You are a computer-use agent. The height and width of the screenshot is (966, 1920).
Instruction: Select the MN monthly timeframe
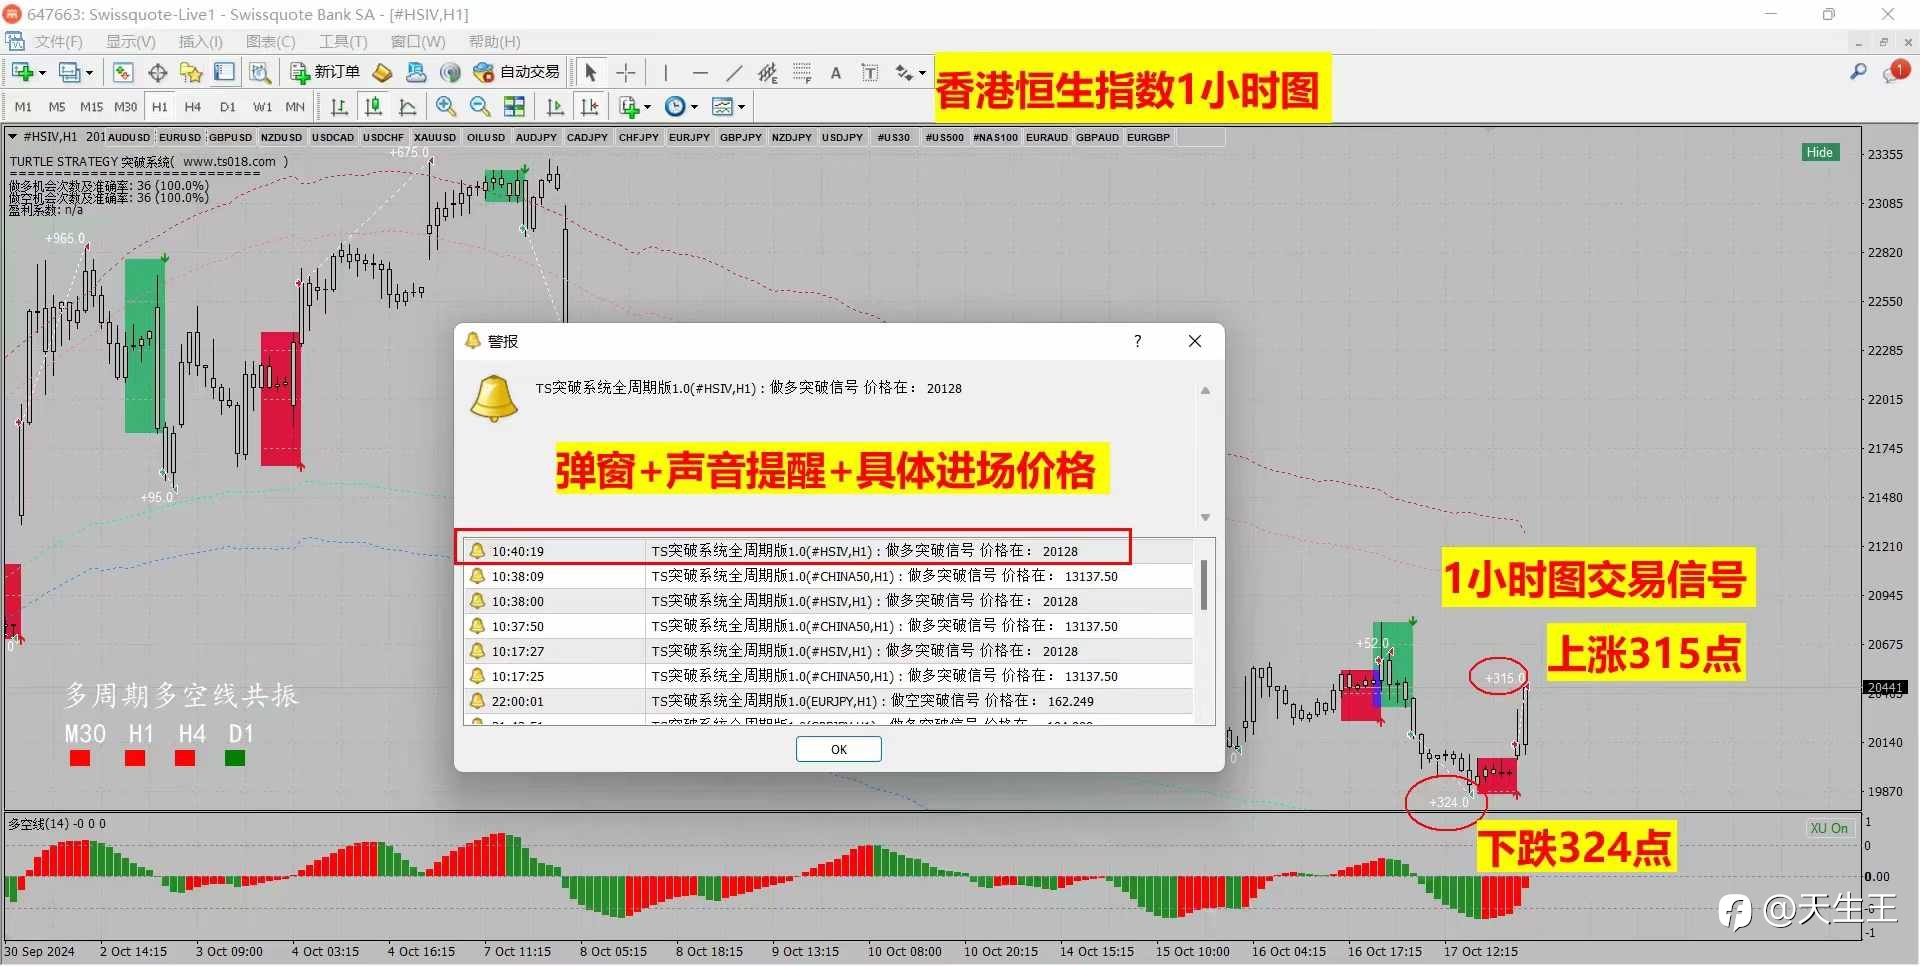coord(295,107)
